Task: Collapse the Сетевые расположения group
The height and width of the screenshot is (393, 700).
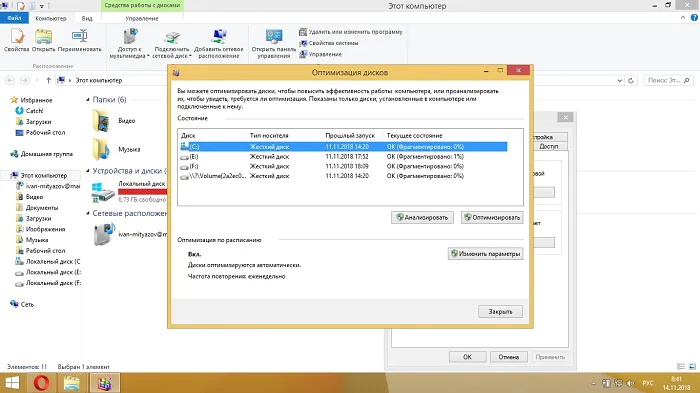Action: click(x=88, y=213)
